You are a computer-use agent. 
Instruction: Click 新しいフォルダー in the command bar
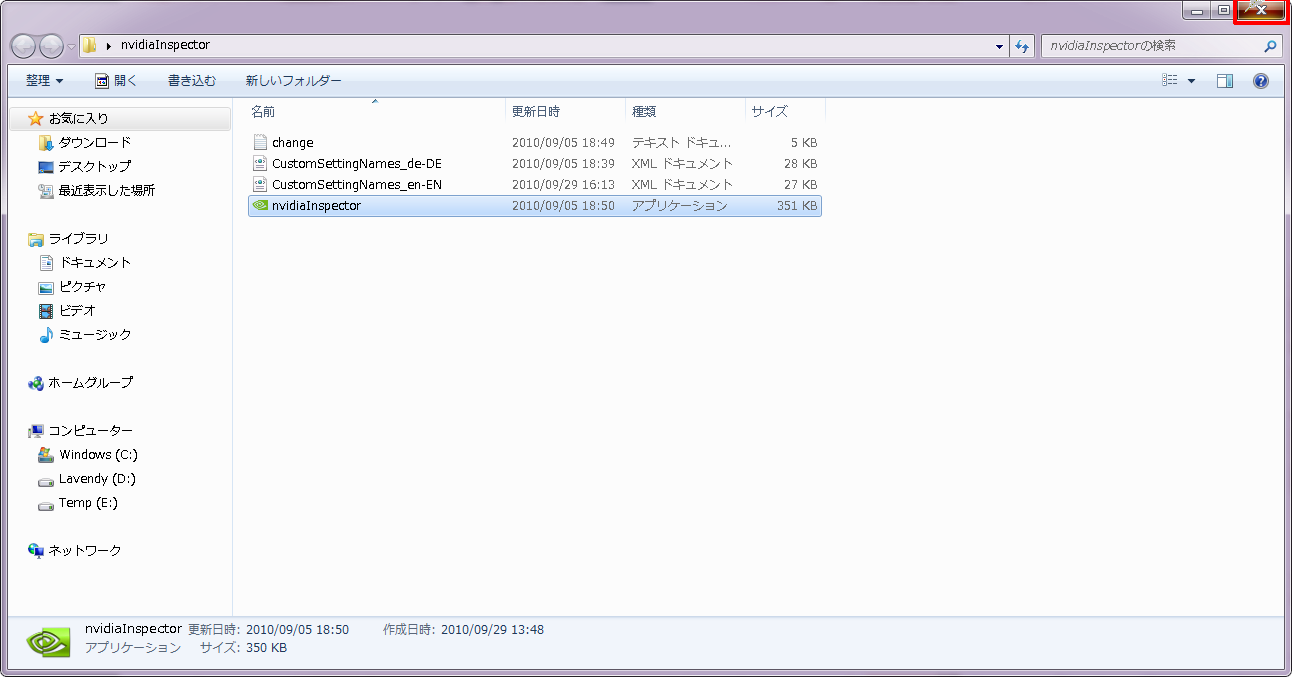pyautogui.click(x=294, y=81)
